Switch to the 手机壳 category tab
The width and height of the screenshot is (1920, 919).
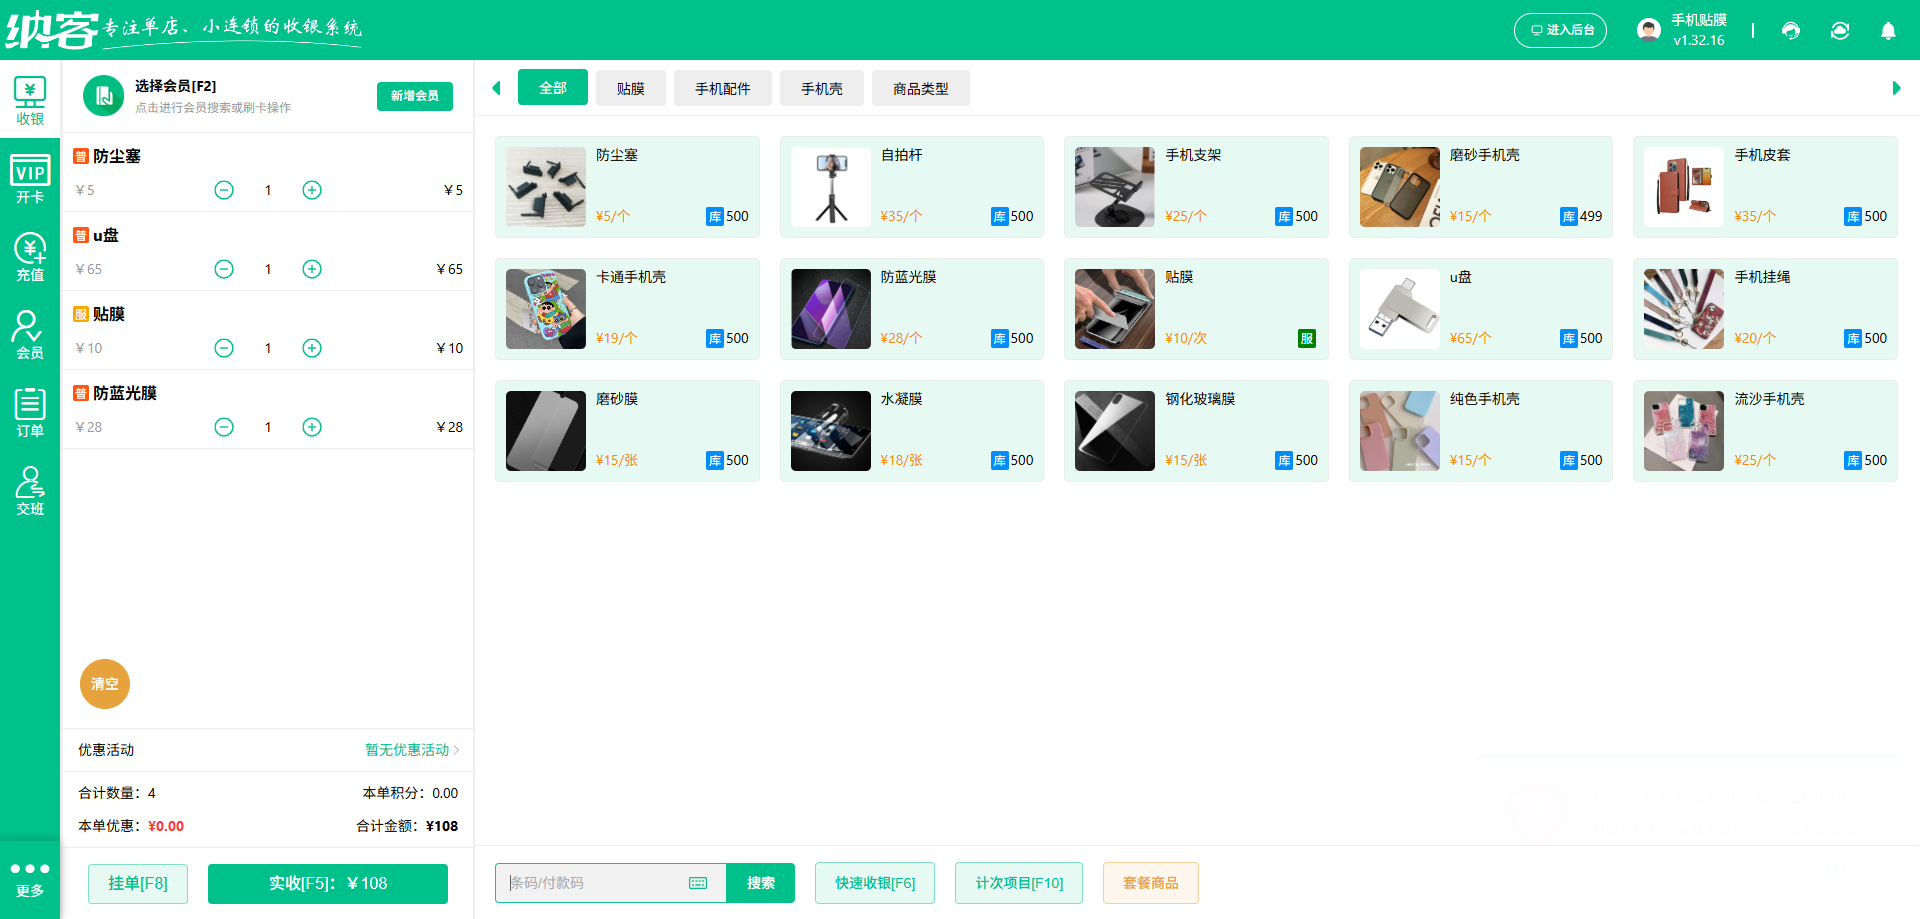[821, 88]
